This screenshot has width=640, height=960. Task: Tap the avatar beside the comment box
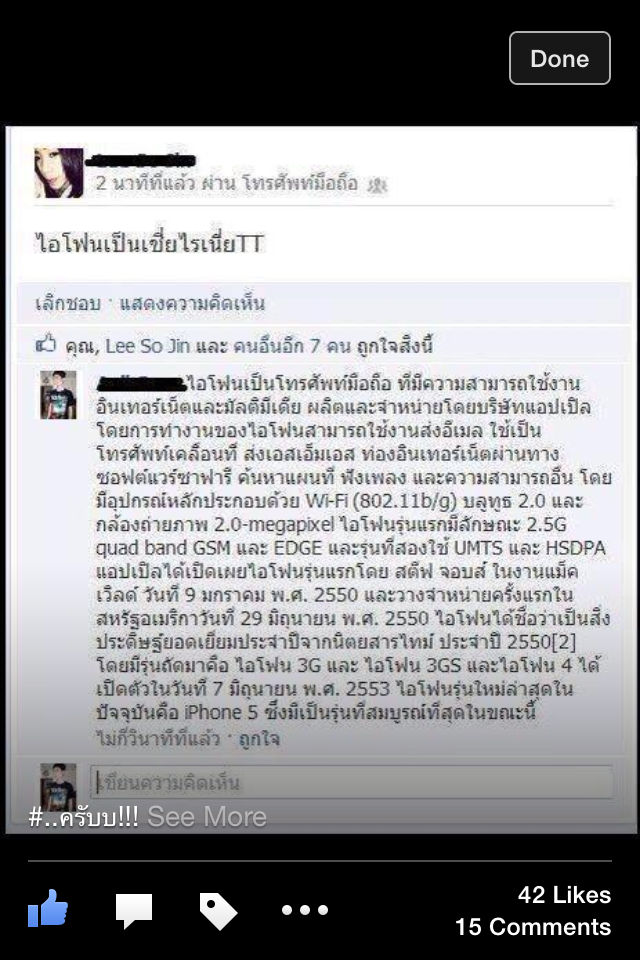[58, 786]
